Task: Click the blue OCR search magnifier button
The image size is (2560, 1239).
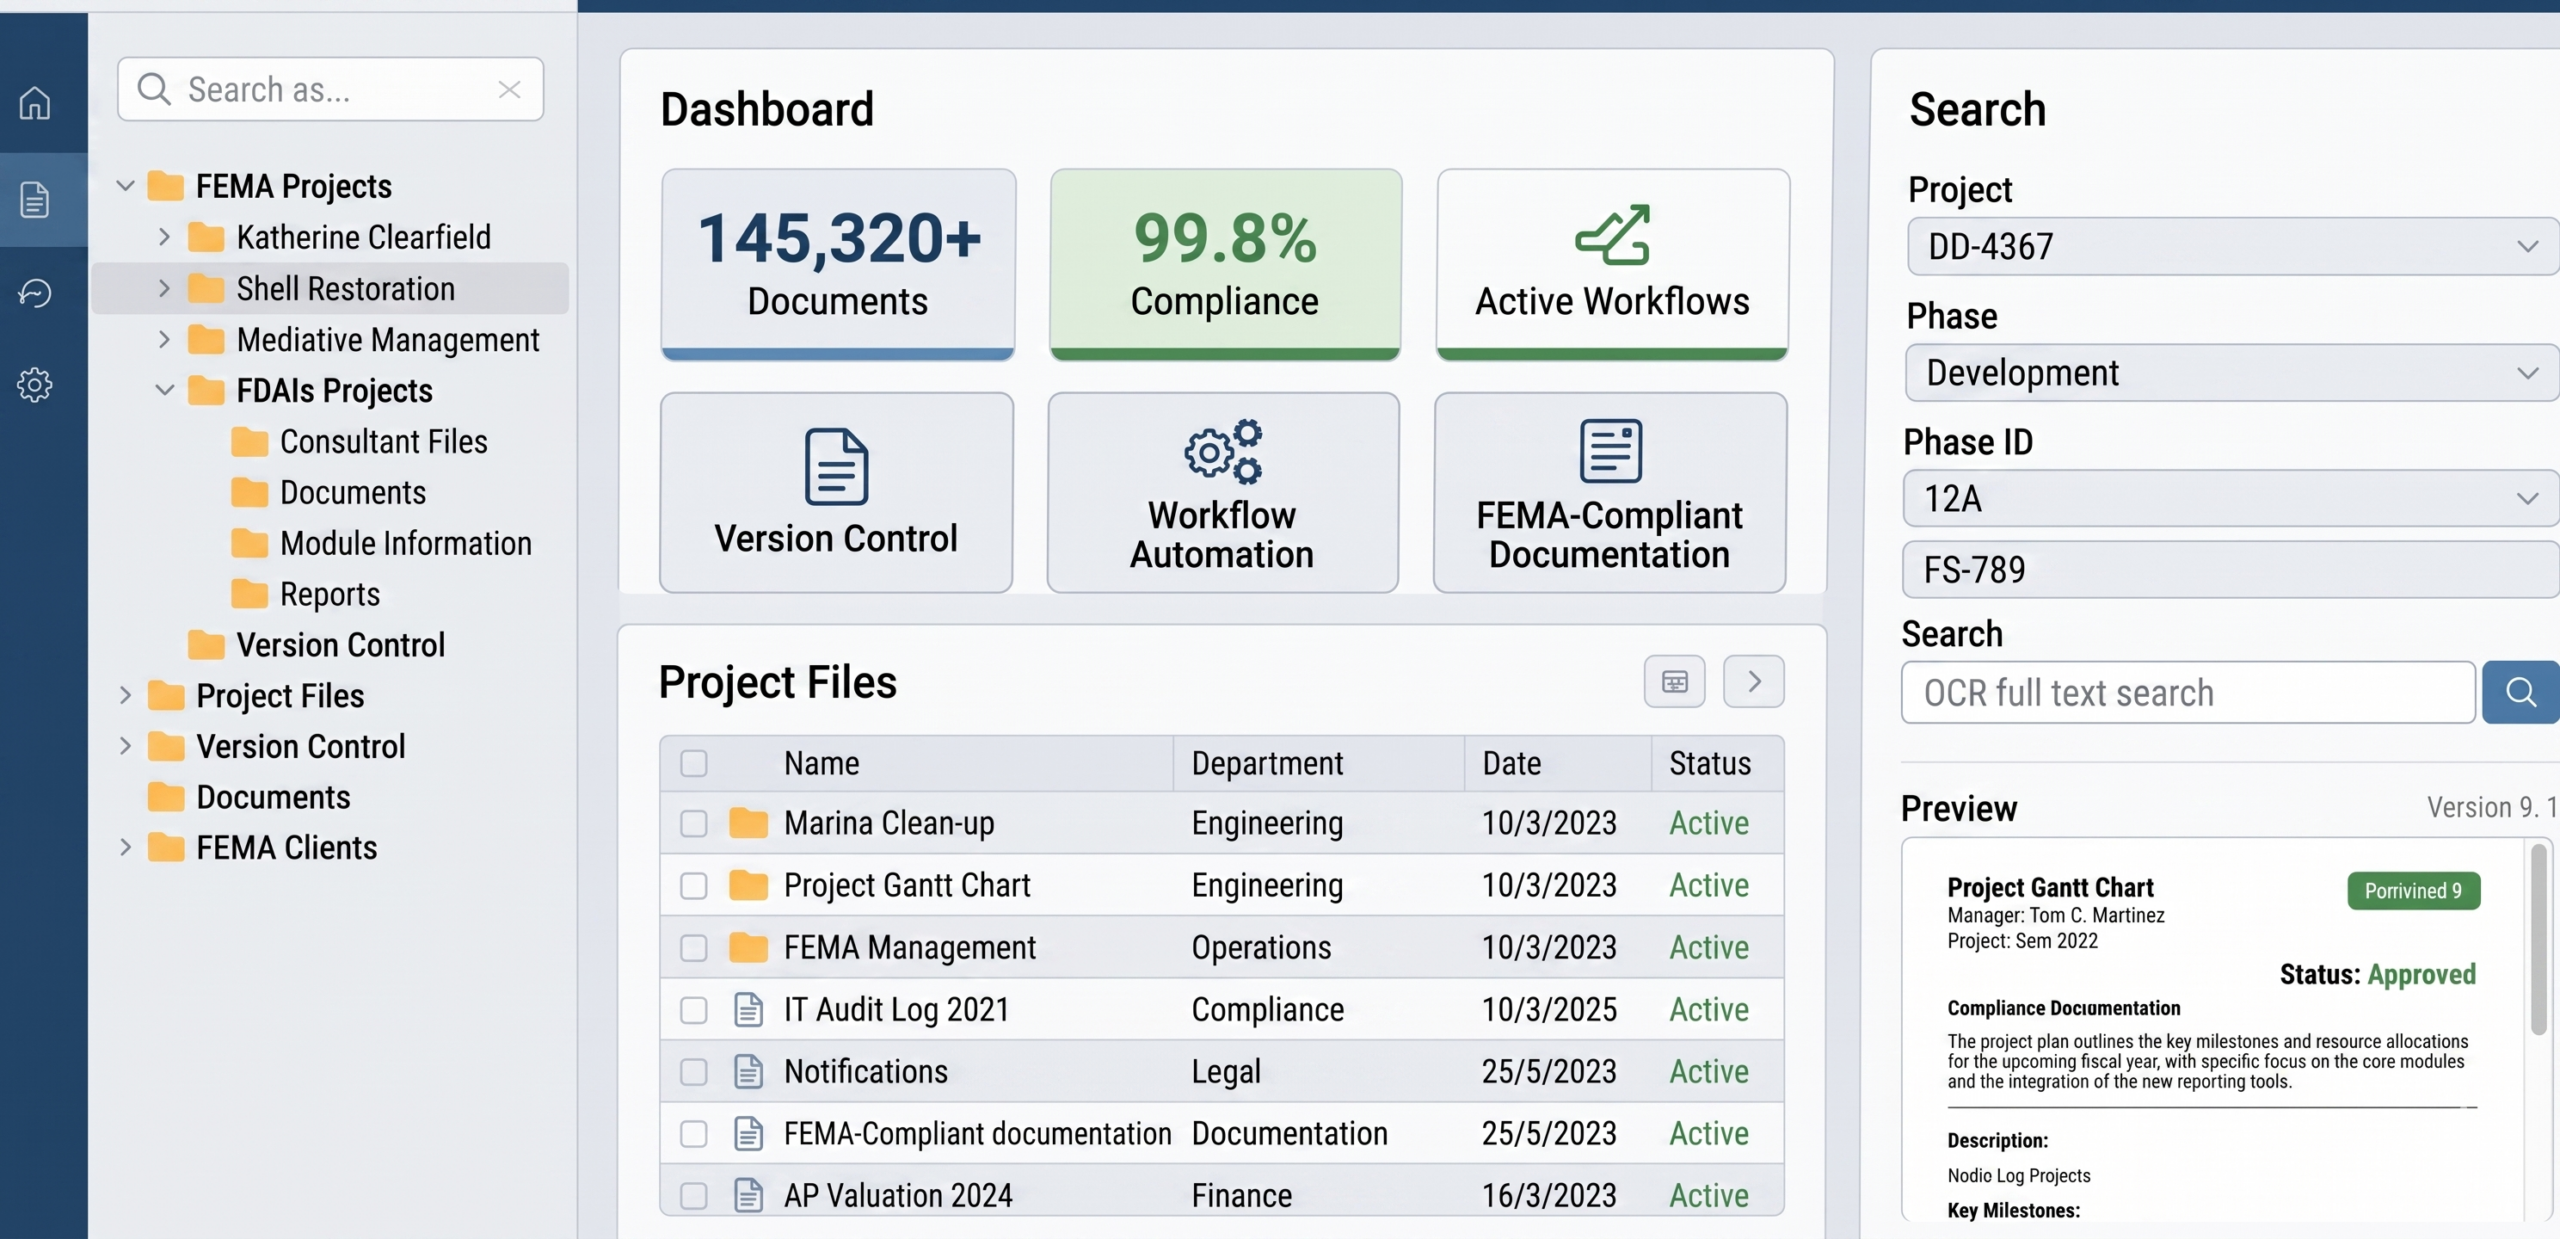Action: tap(2521, 692)
